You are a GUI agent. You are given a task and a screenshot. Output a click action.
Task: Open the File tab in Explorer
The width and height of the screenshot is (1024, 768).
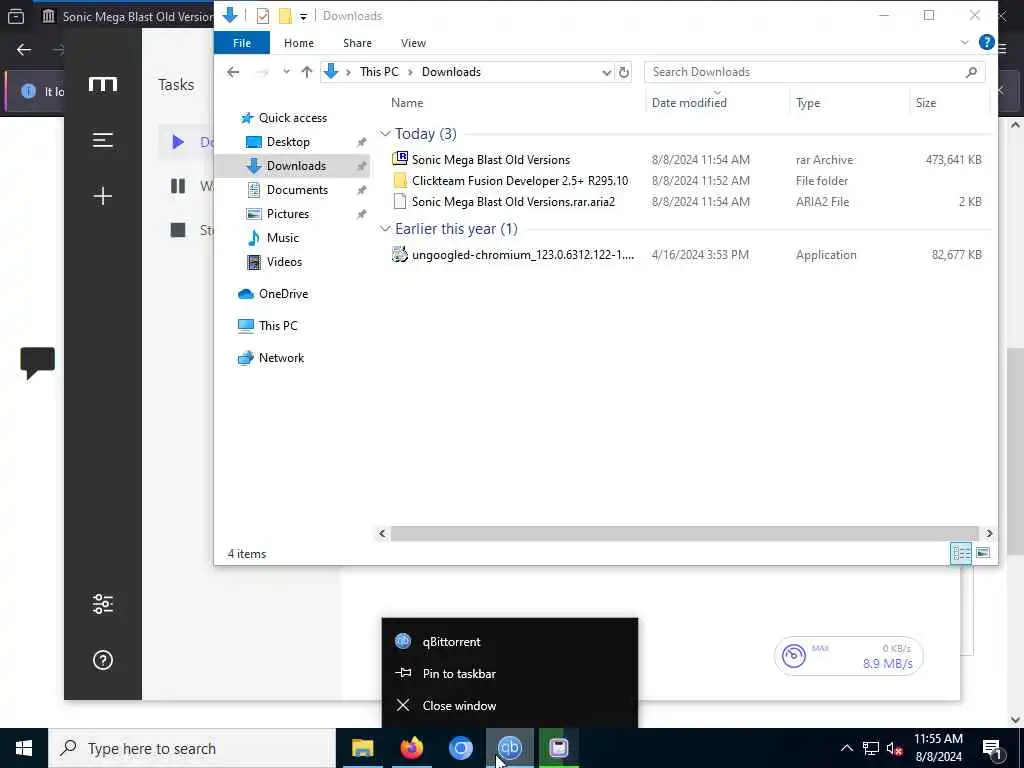pos(242,43)
